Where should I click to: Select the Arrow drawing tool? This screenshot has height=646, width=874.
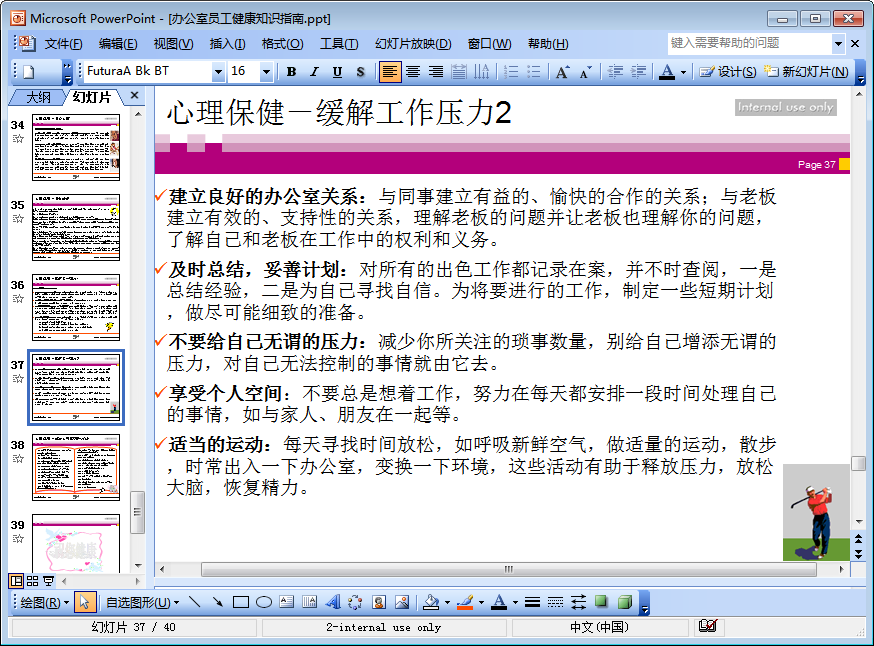coord(217,602)
